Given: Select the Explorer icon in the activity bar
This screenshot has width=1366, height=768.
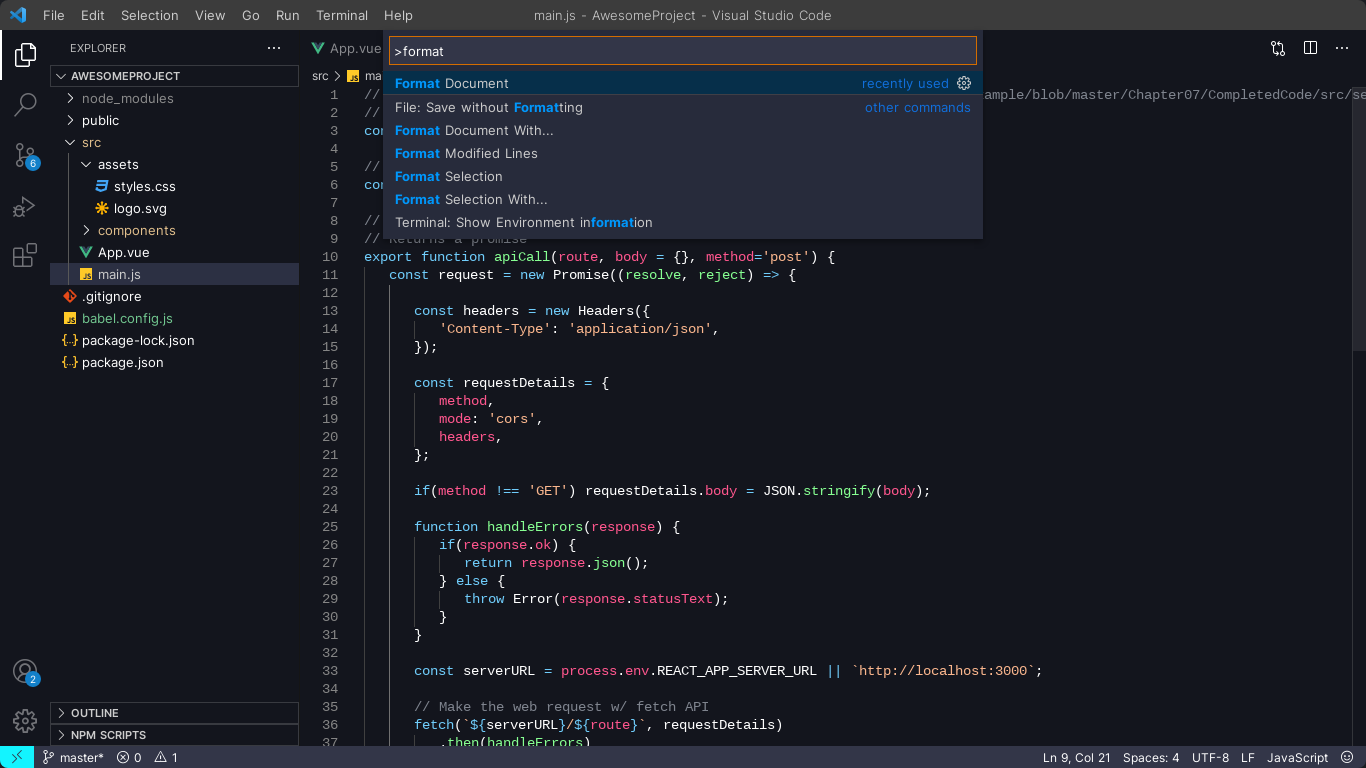Looking at the screenshot, I should (24, 55).
